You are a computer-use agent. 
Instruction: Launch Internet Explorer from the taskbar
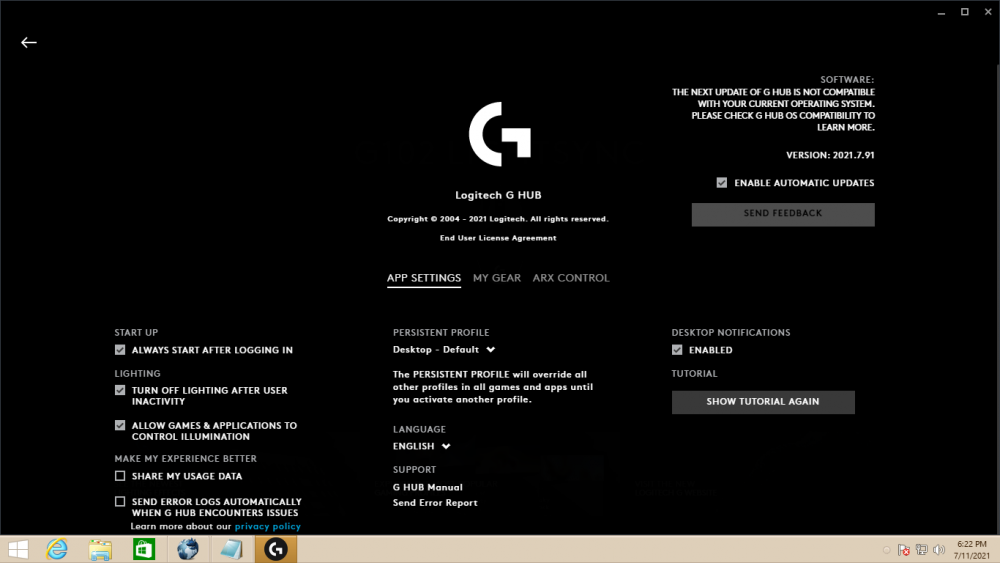coord(57,549)
